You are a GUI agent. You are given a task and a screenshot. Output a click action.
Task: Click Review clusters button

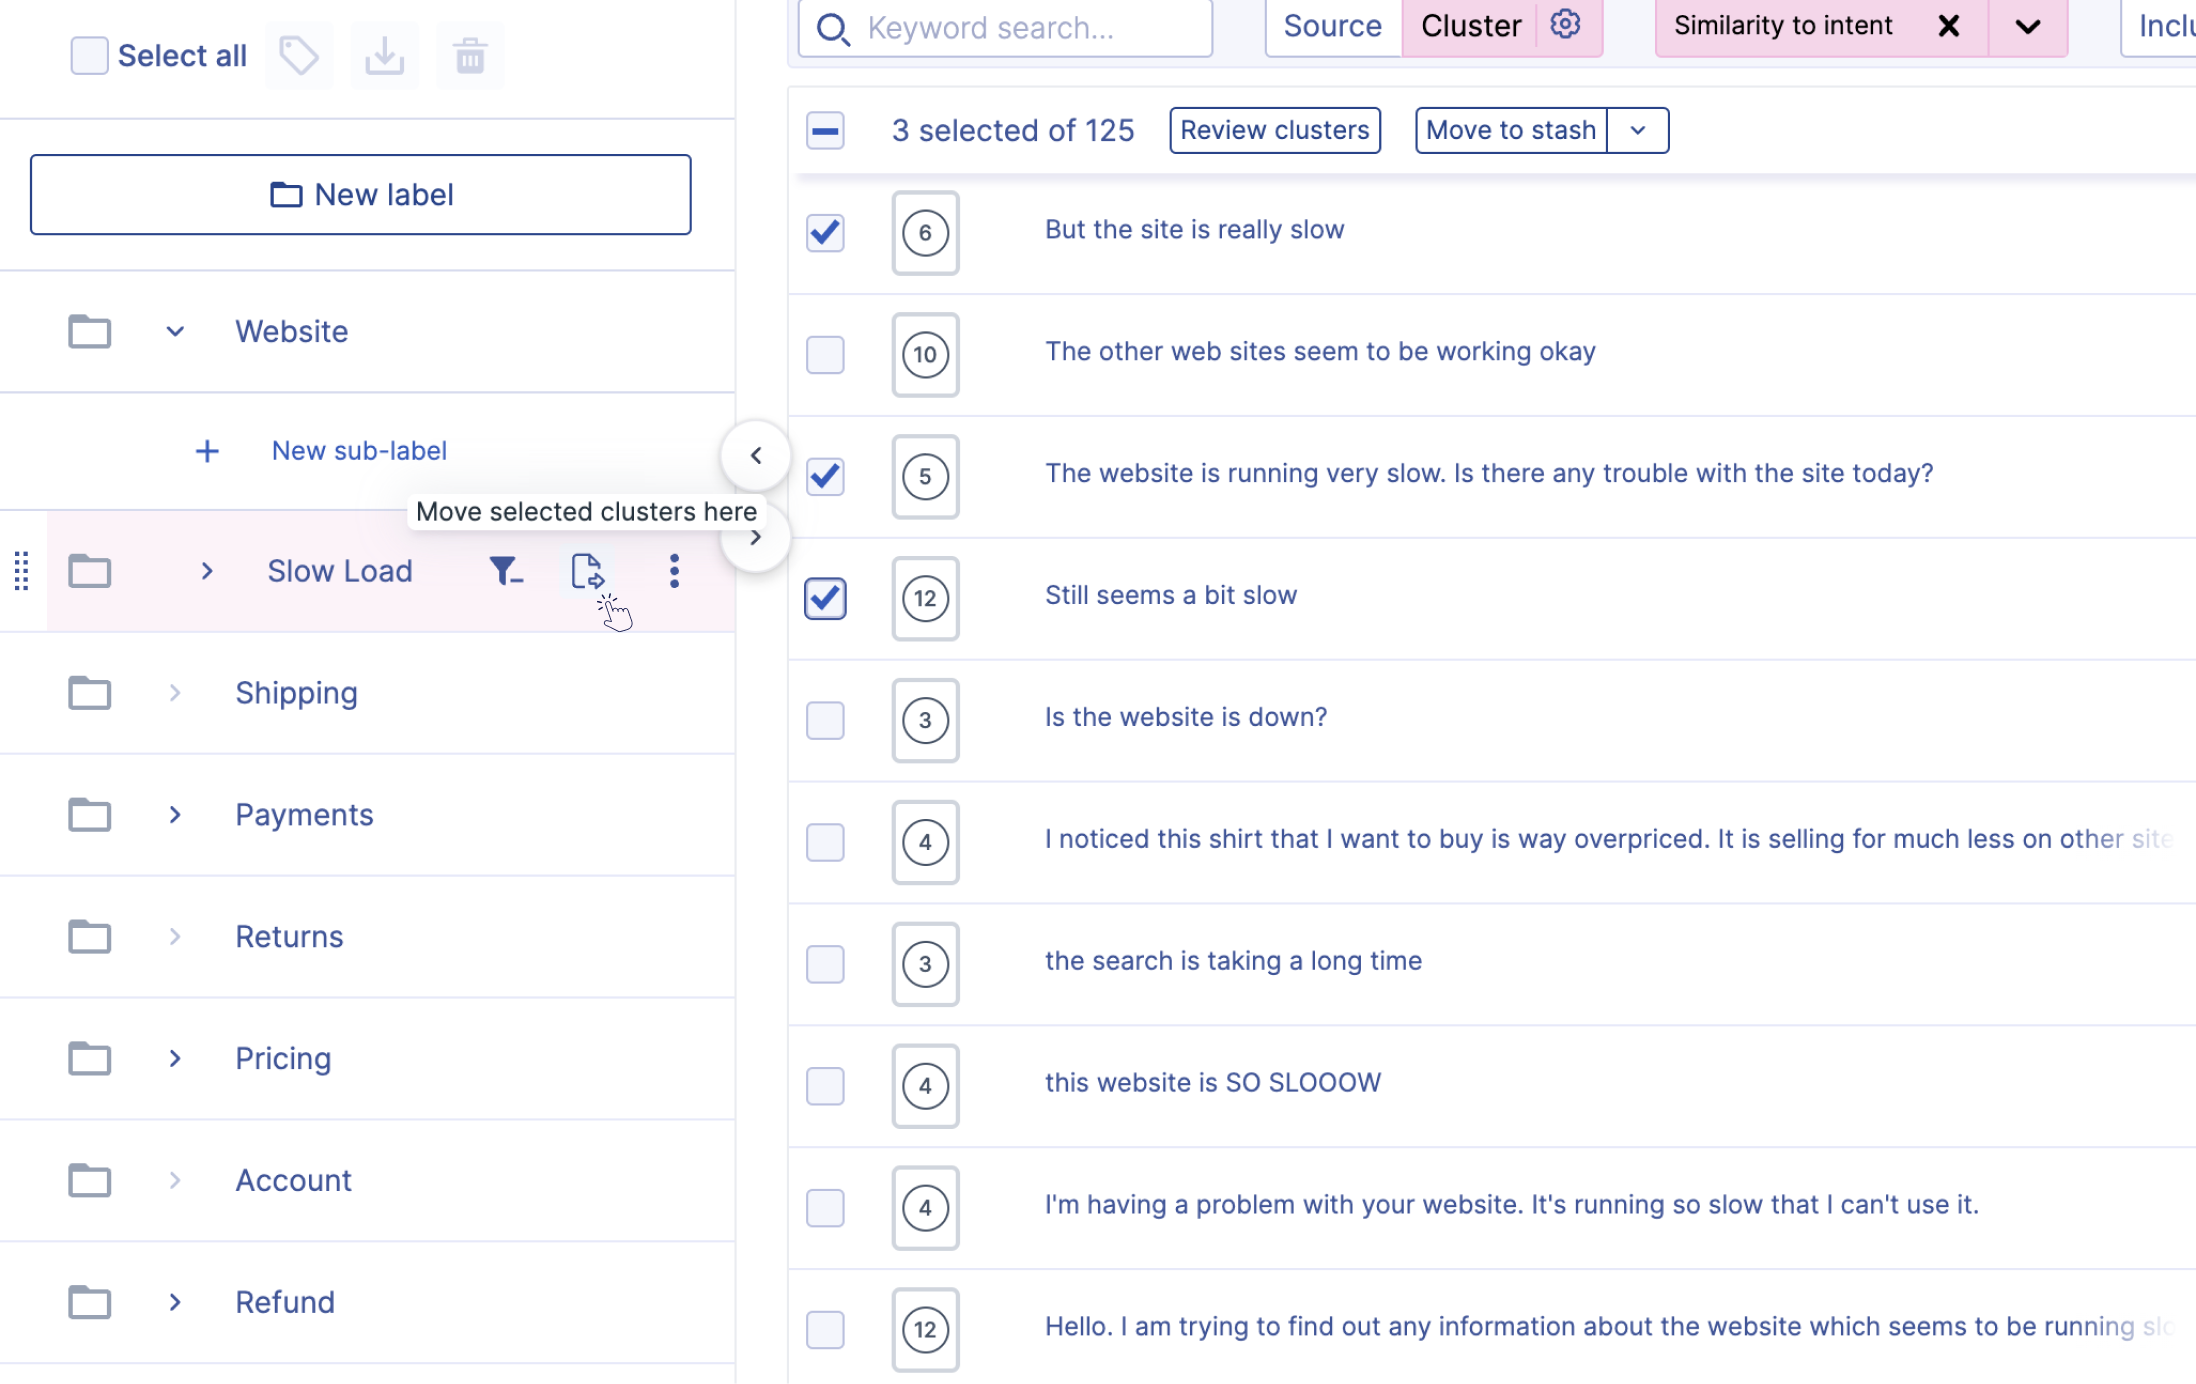pos(1274,130)
